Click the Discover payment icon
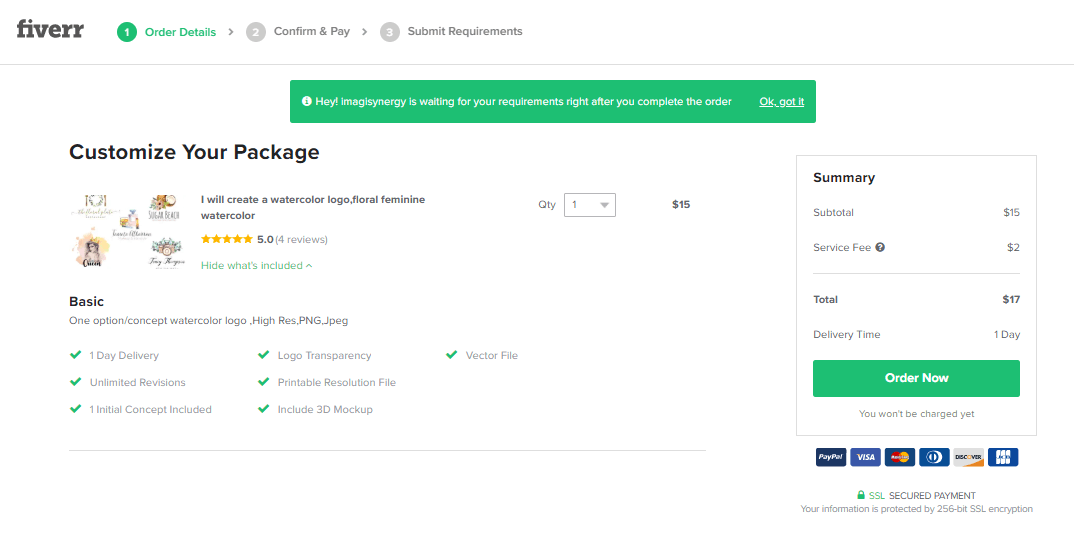This screenshot has height=560, width=1074. (x=969, y=457)
